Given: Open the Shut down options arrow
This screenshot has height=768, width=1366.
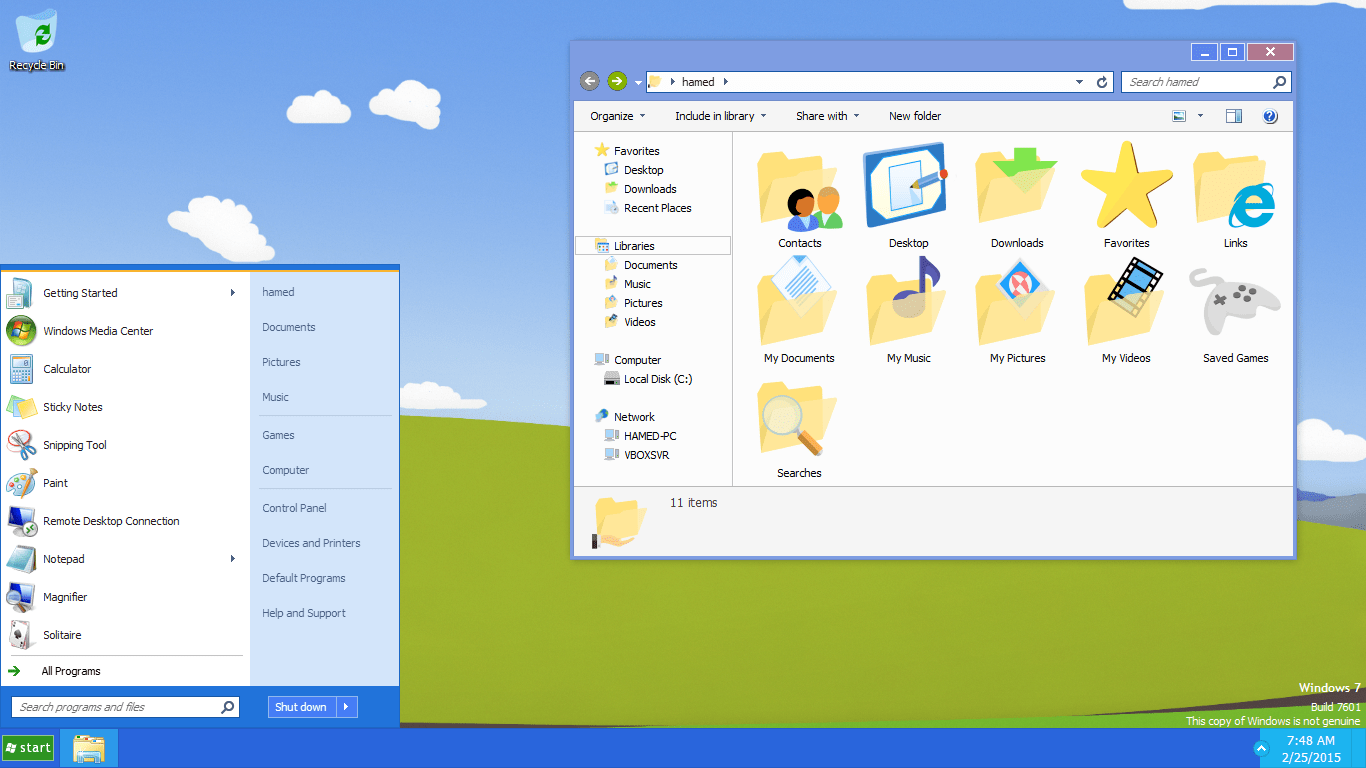Looking at the screenshot, I should coord(346,707).
